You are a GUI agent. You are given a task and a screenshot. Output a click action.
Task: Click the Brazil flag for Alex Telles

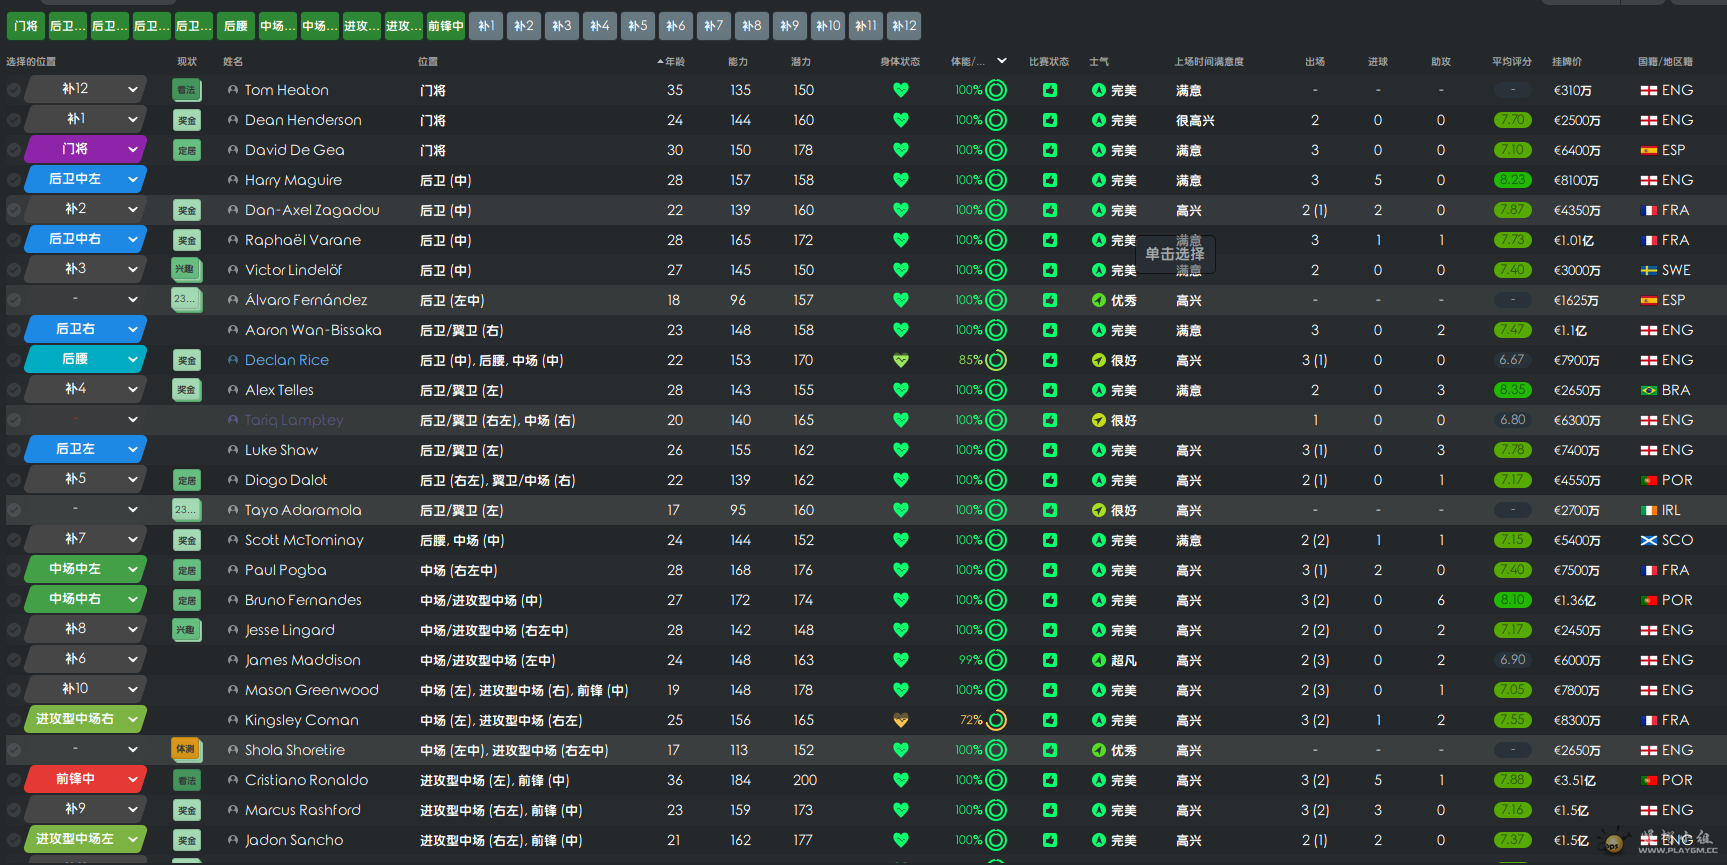point(1649,390)
